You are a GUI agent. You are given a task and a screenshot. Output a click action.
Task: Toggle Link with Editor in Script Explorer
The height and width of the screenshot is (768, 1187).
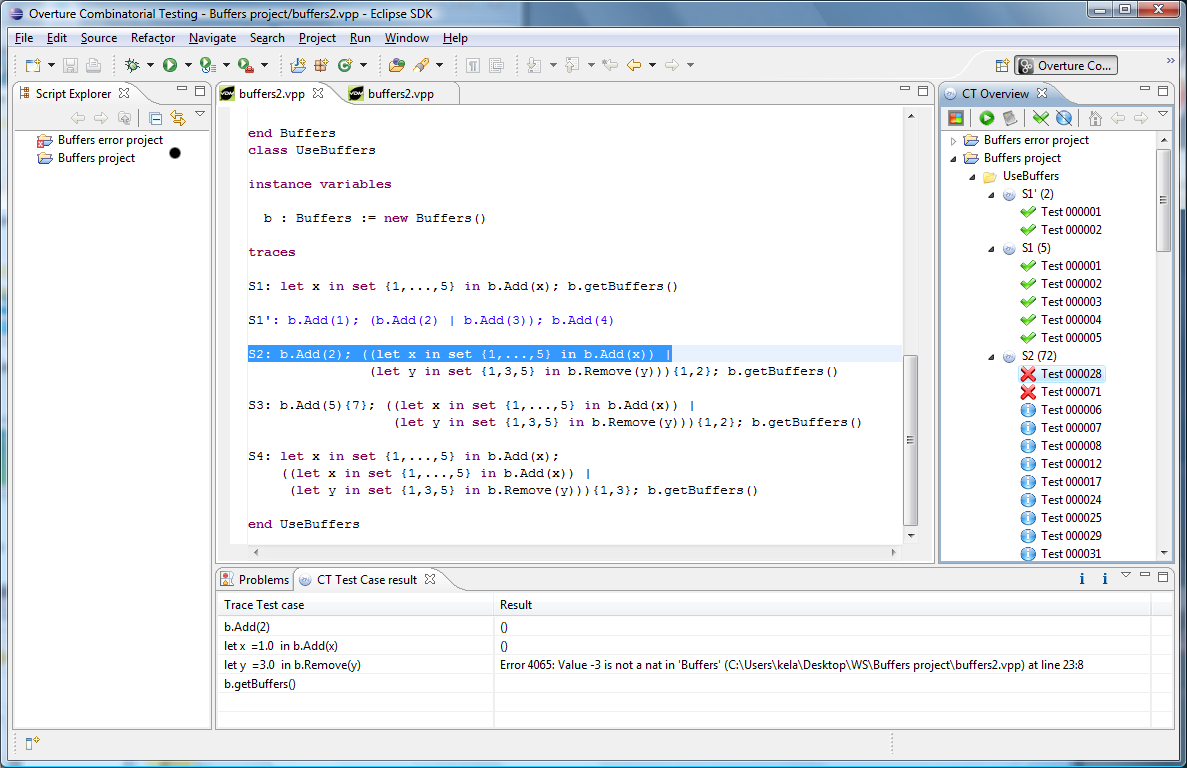point(178,118)
